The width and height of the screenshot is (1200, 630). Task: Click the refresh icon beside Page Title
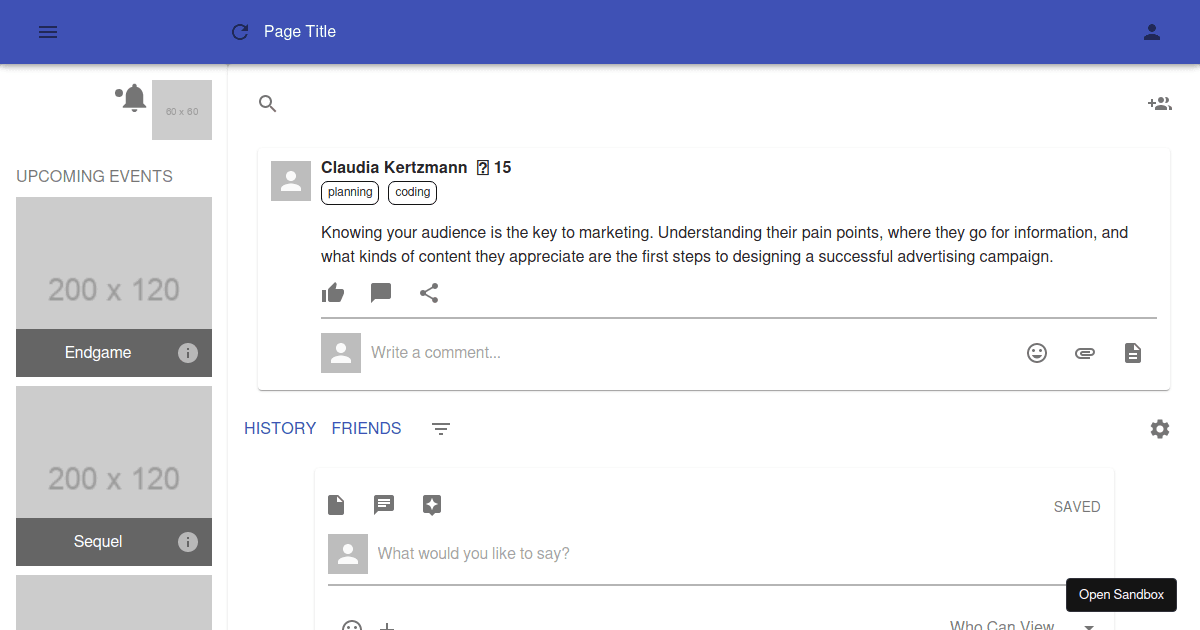(x=240, y=32)
